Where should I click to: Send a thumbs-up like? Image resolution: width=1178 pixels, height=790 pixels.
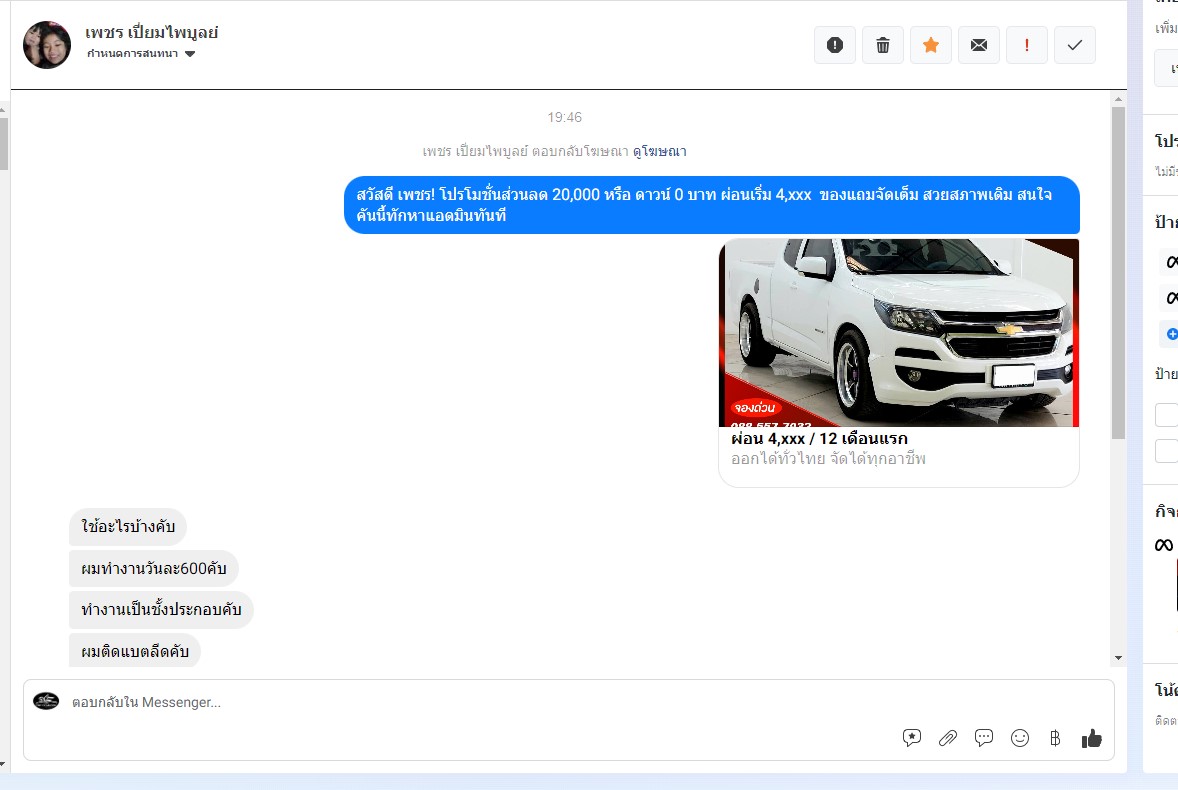(x=1091, y=738)
